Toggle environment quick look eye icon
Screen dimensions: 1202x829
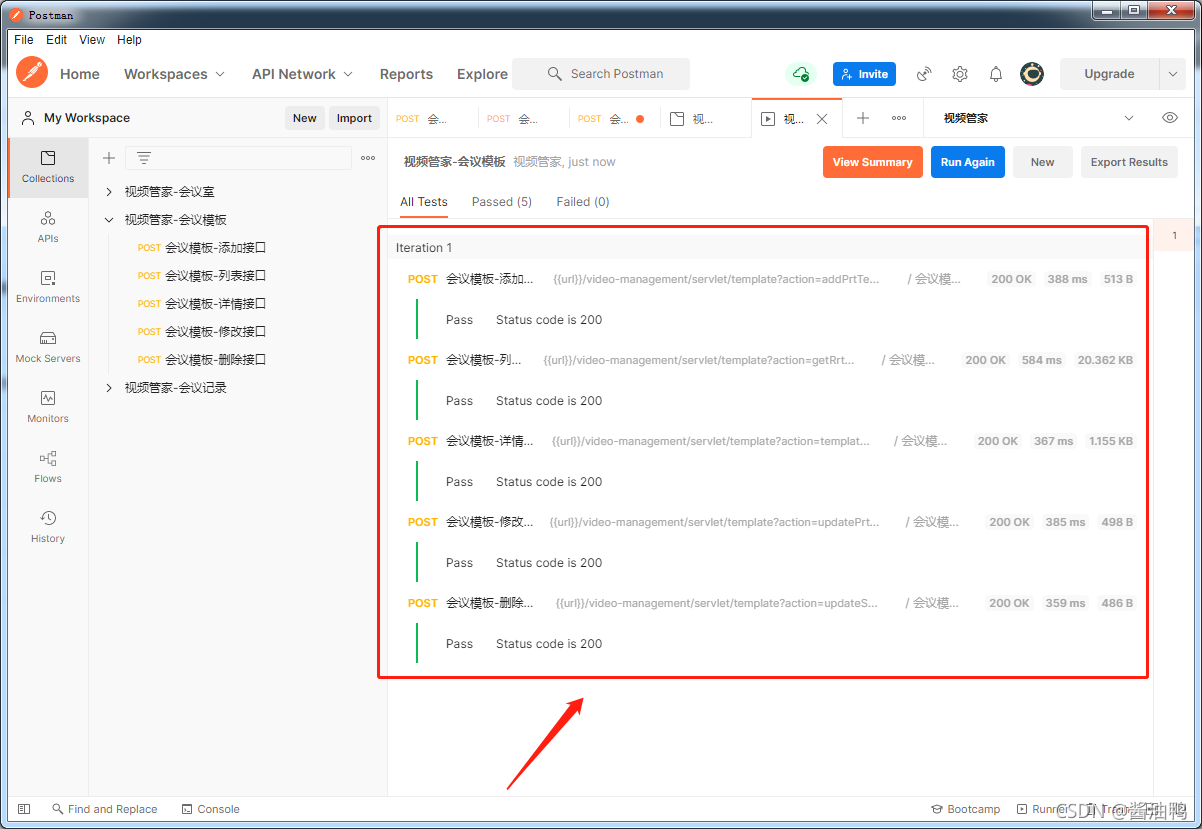(x=1170, y=118)
